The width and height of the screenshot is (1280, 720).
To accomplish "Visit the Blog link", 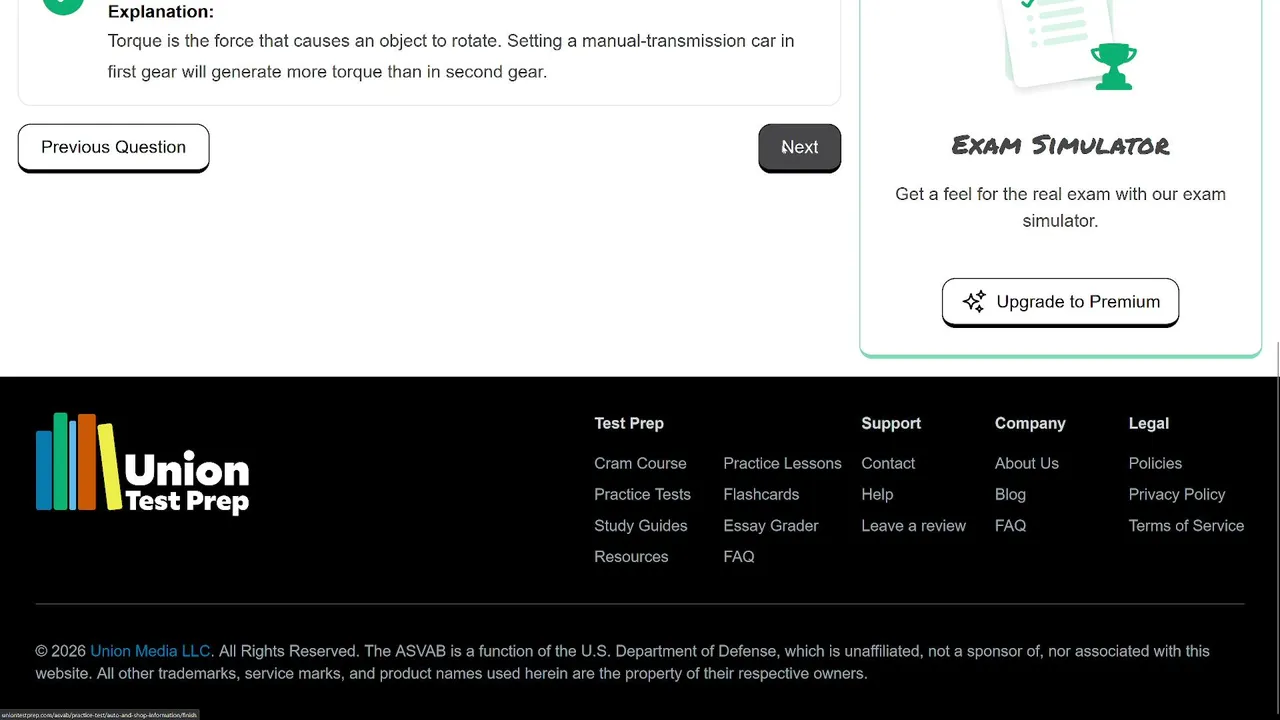I will point(1010,494).
